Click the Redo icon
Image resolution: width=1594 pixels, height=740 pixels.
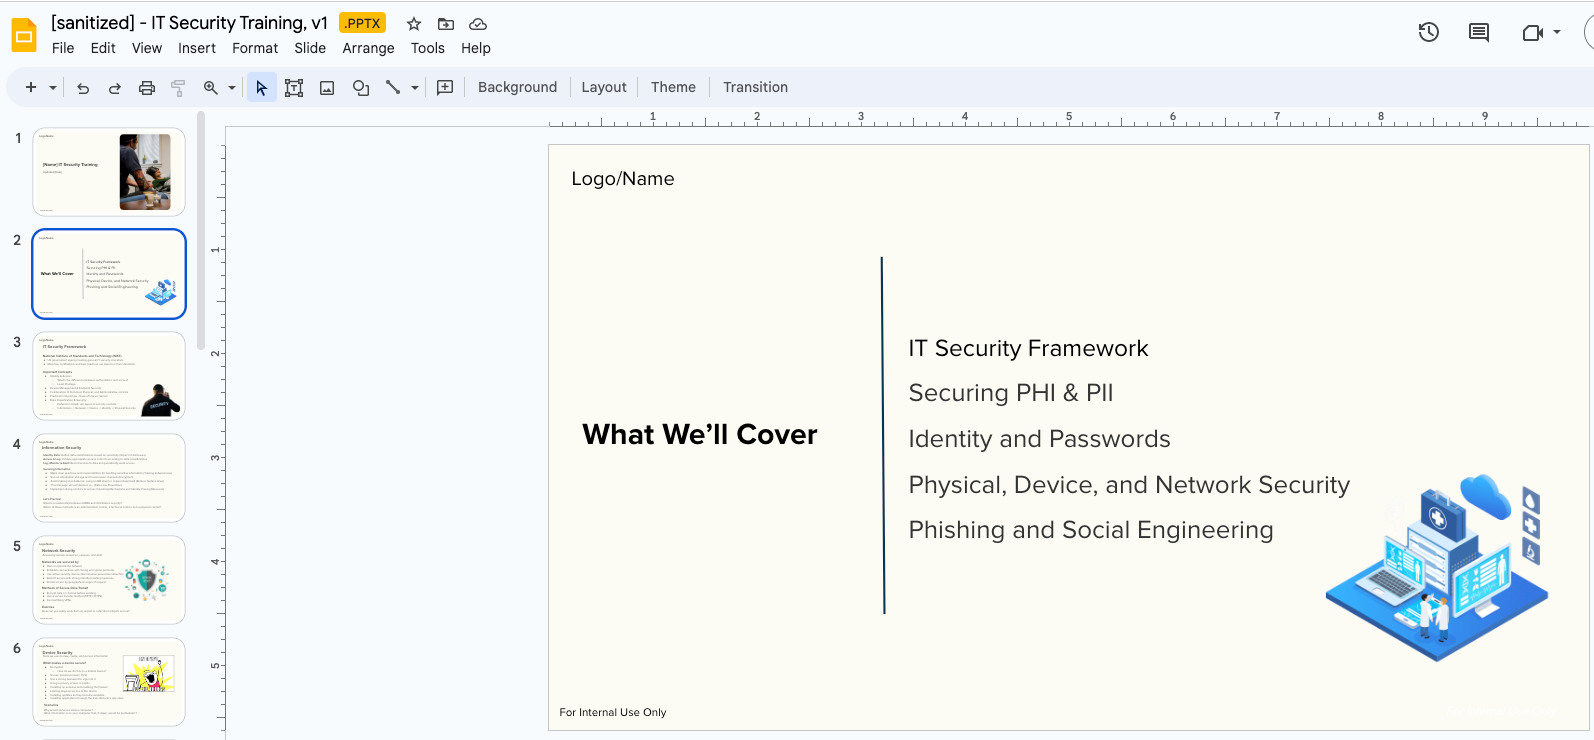coord(115,88)
